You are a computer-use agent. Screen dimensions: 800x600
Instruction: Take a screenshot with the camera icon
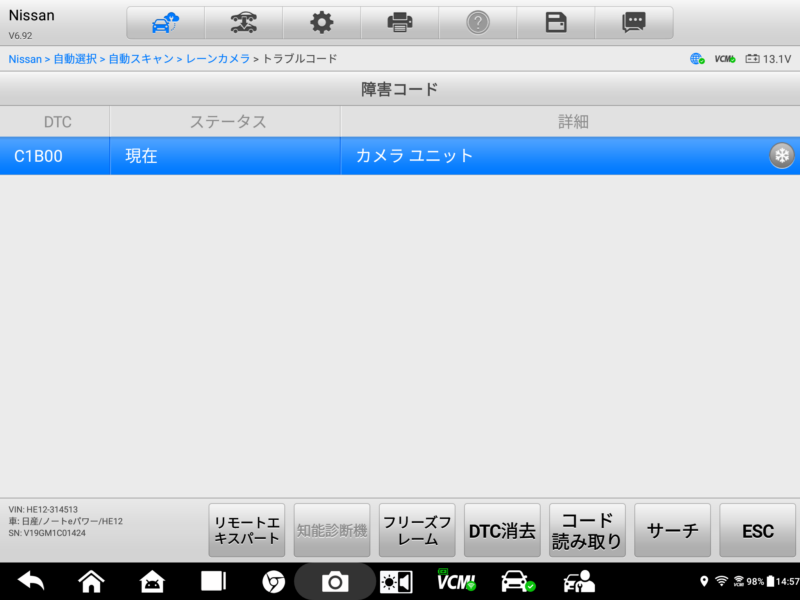(334, 581)
